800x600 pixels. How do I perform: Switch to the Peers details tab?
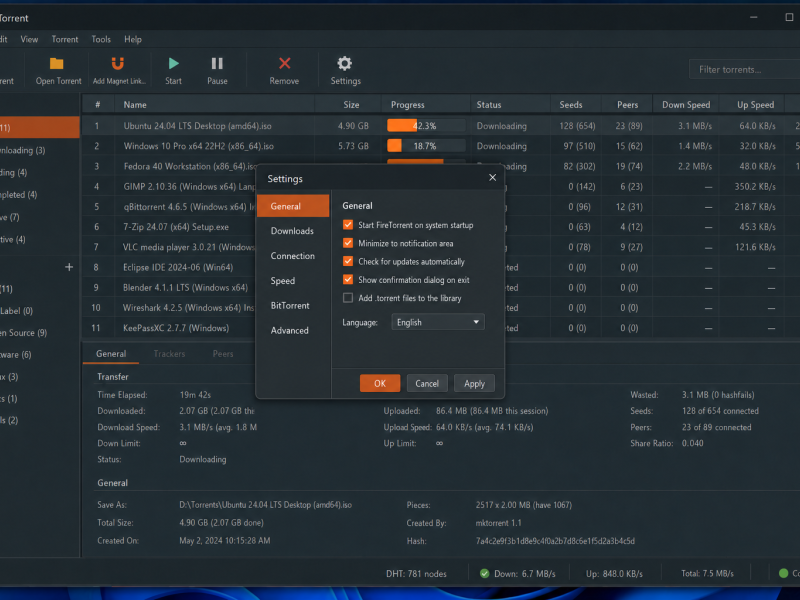[223, 354]
